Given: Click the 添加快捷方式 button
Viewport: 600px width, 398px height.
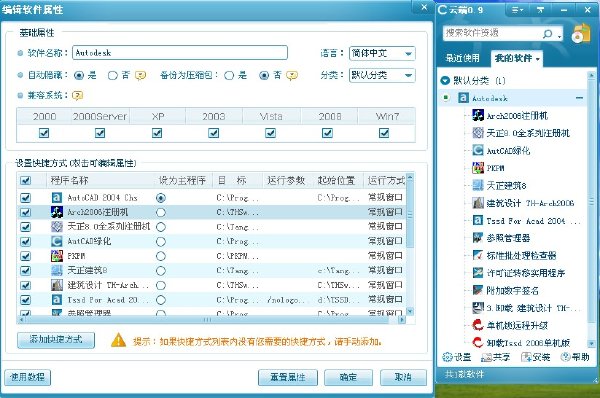Looking at the screenshot, I should point(56,339).
